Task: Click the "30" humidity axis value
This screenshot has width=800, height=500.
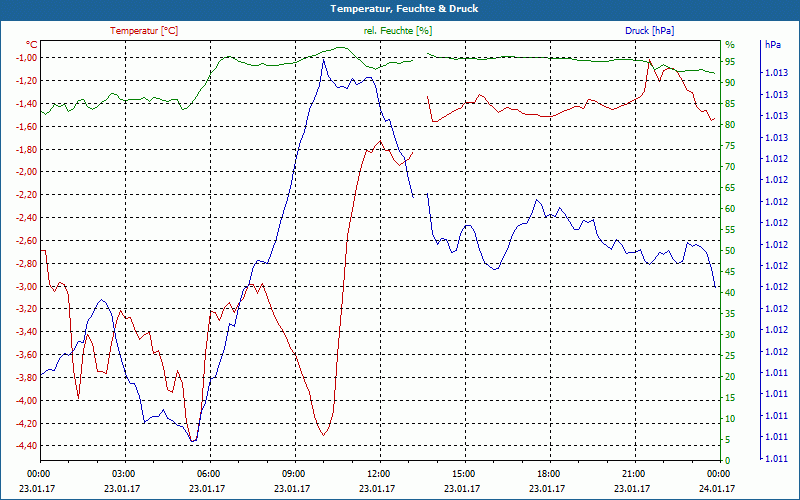Action: coord(730,335)
